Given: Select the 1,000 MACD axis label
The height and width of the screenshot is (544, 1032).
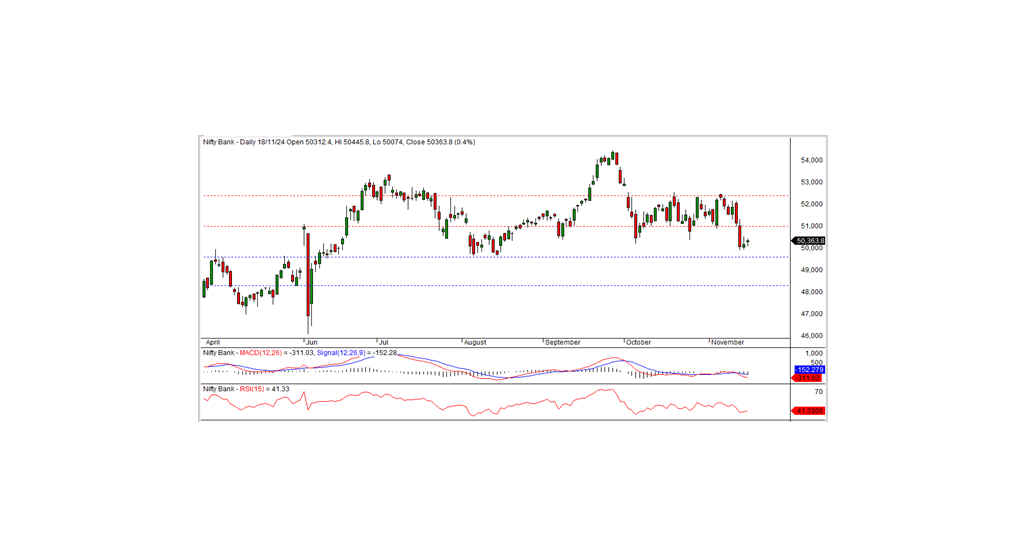Looking at the screenshot, I should click(x=814, y=354).
